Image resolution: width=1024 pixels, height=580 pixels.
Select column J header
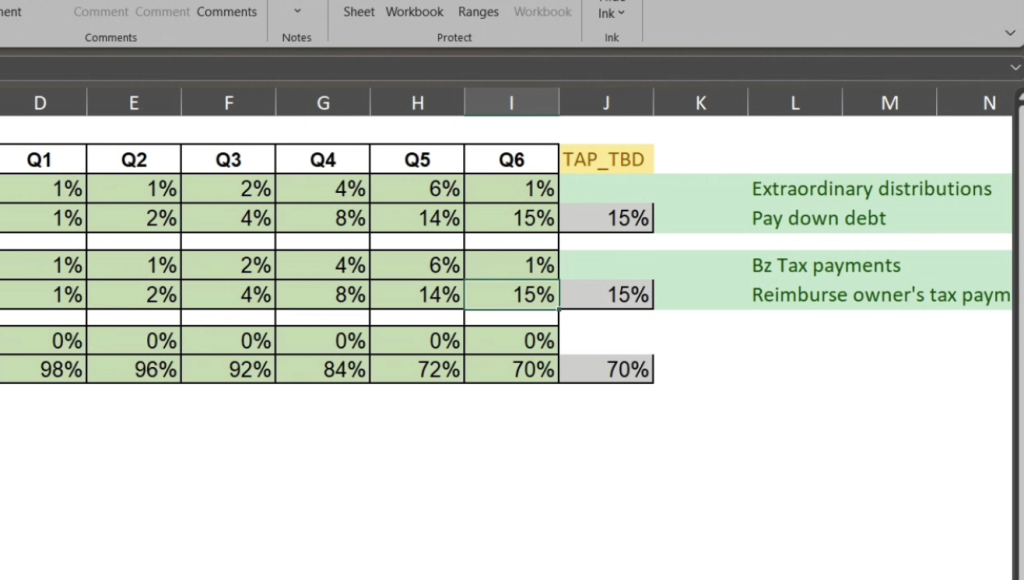pyautogui.click(x=606, y=103)
